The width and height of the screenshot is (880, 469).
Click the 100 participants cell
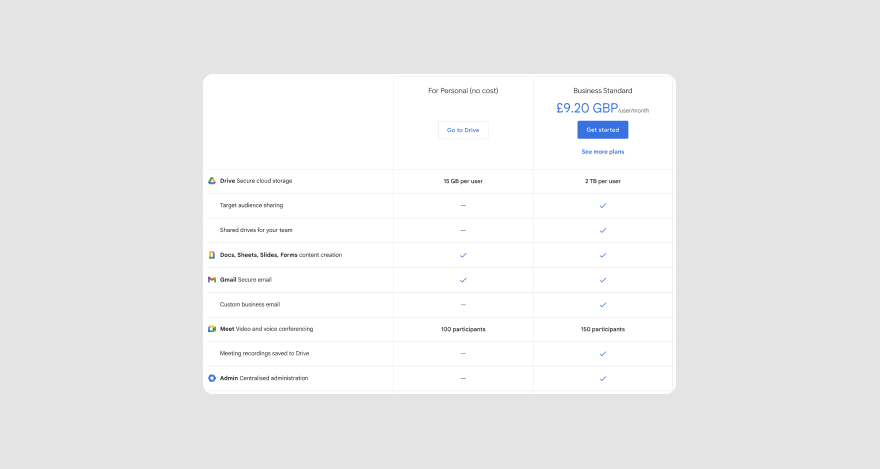(x=463, y=329)
